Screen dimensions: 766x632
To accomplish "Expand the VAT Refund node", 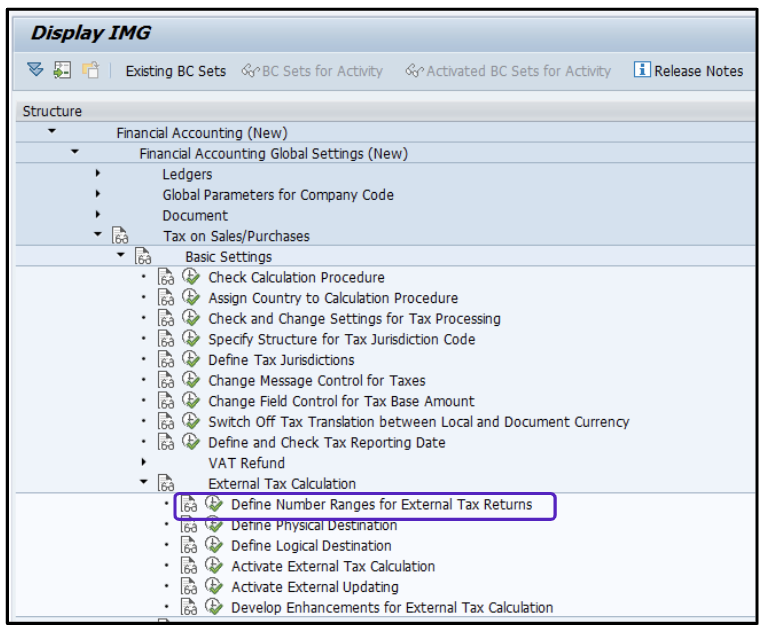I will 144,463.
